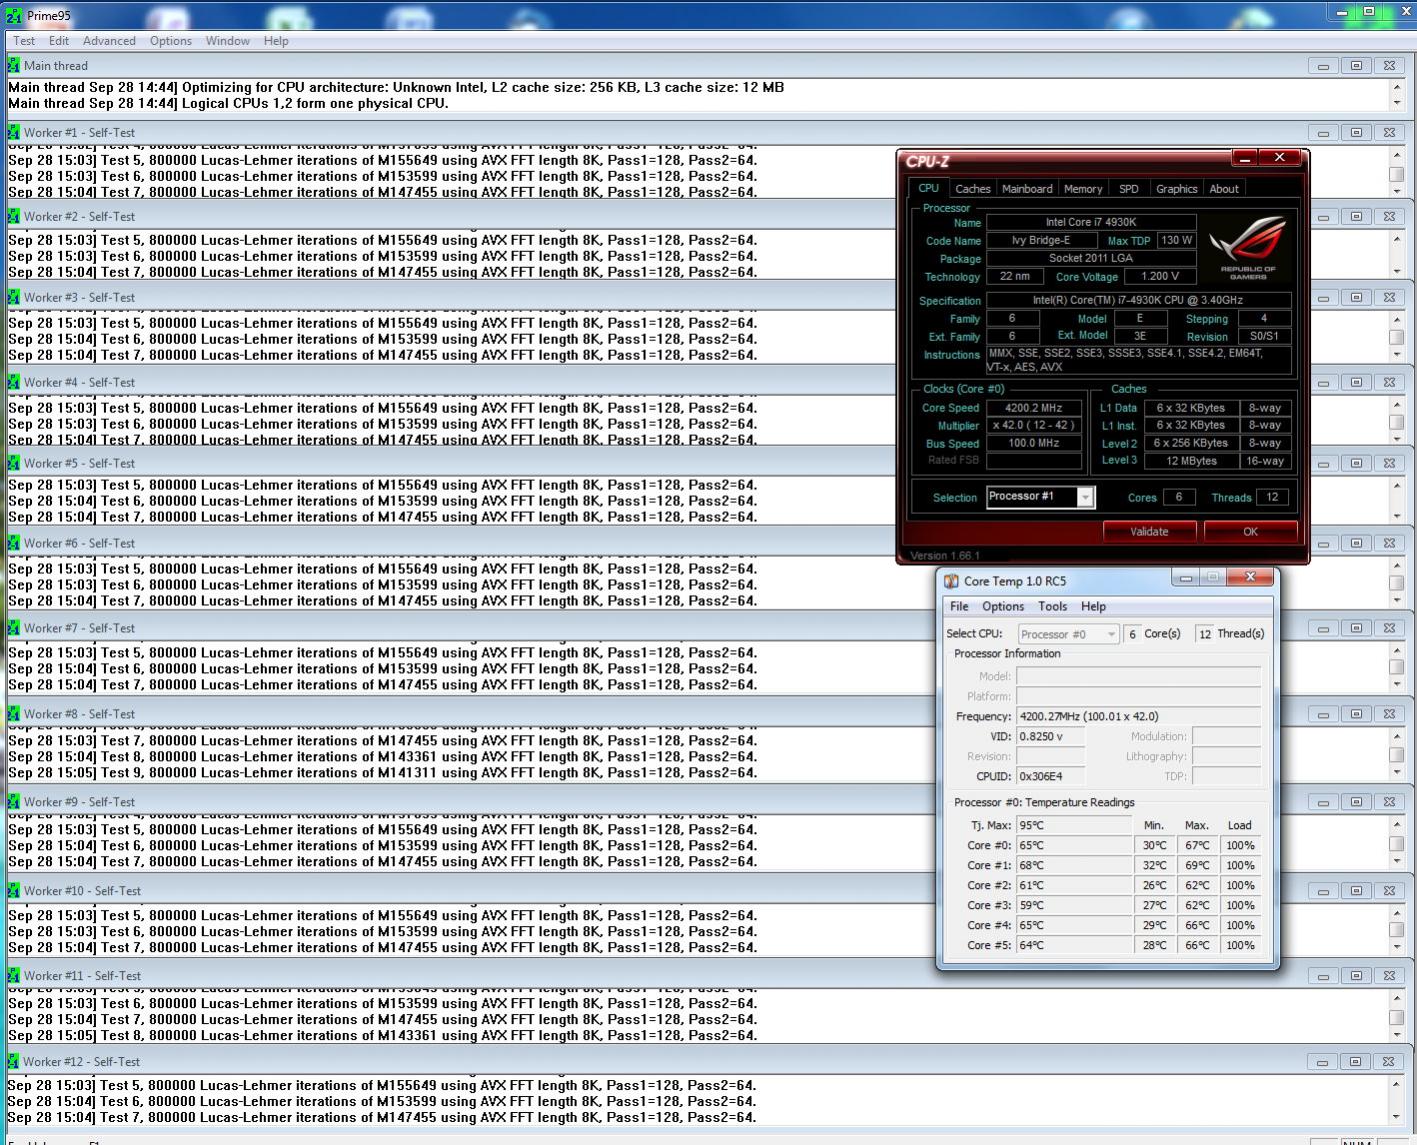Image resolution: width=1417 pixels, height=1145 pixels.
Task: Switch to the SPD tab in CPU-Z
Action: click(1129, 189)
